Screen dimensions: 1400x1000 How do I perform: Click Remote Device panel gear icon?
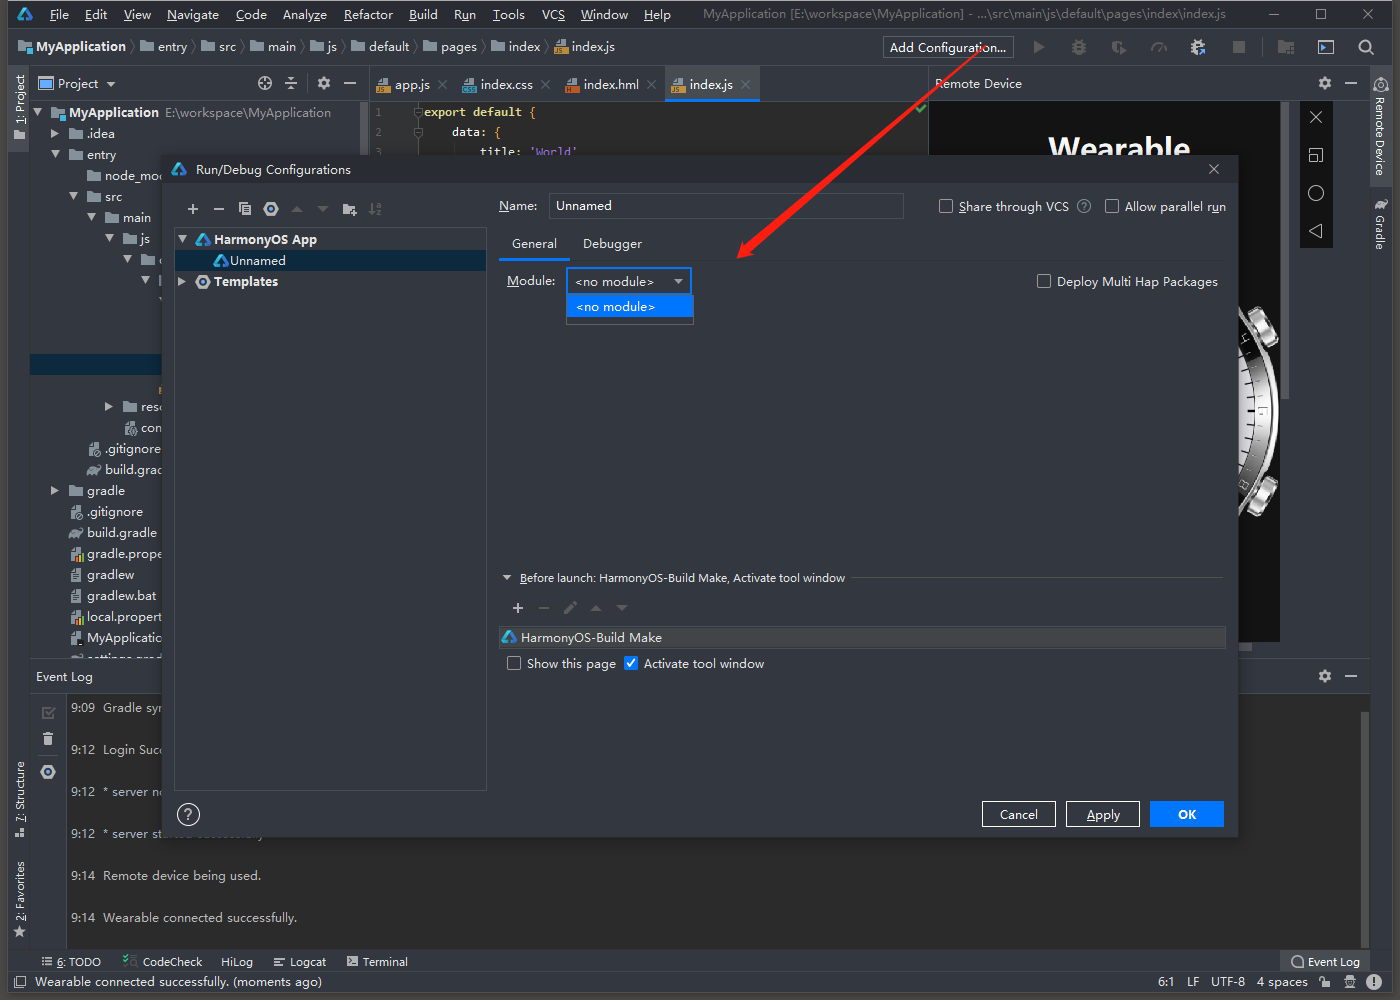pos(1325,84)
